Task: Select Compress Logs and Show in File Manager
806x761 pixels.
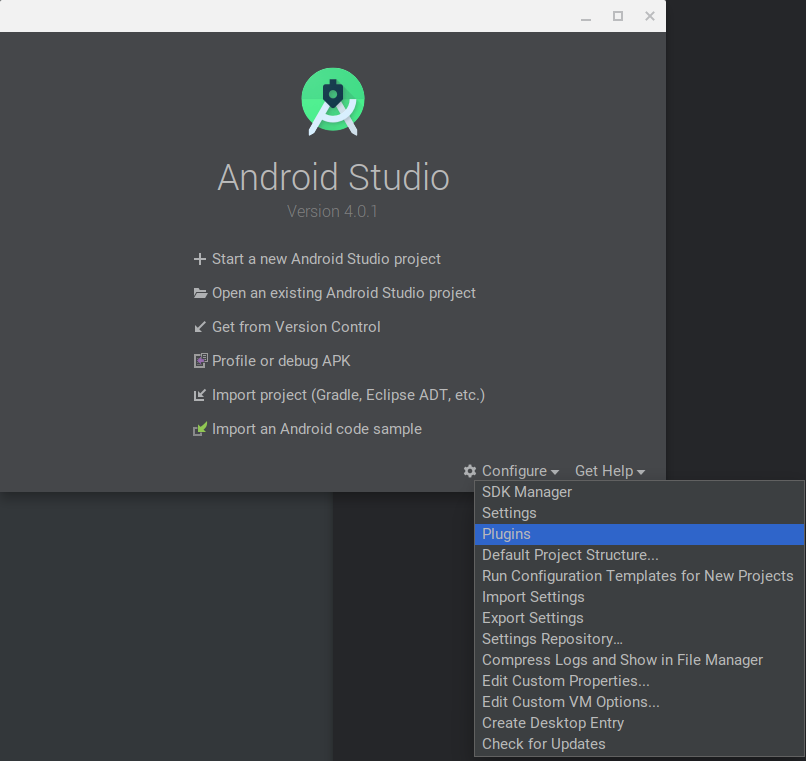Action: pos(639,660)
